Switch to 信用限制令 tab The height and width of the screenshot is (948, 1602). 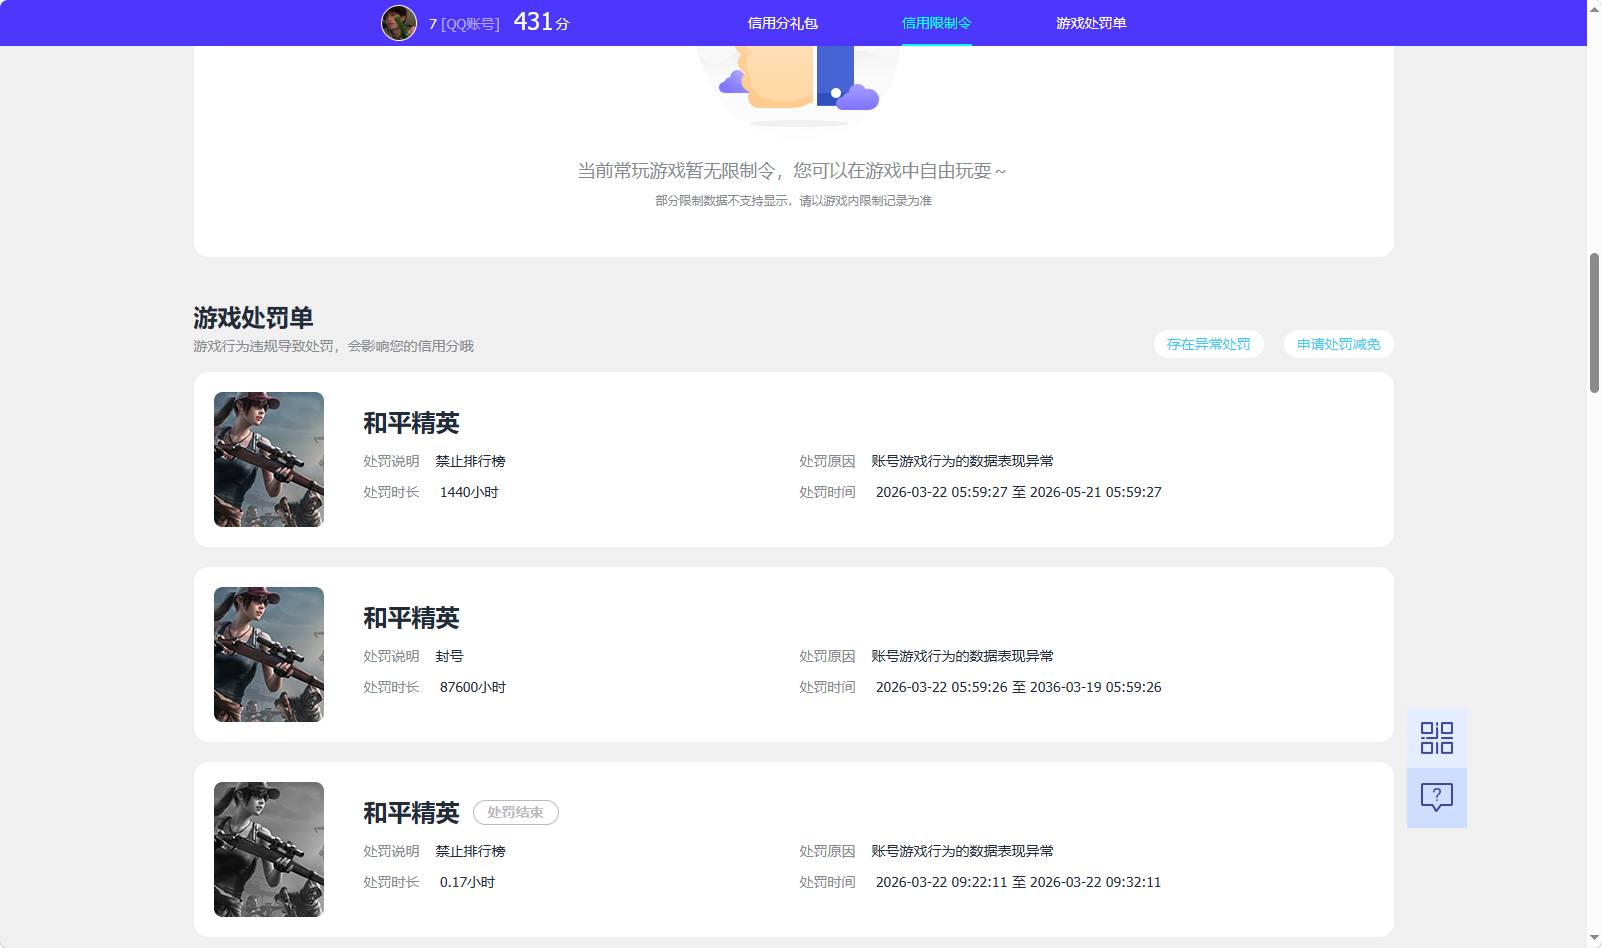(937, 23)
